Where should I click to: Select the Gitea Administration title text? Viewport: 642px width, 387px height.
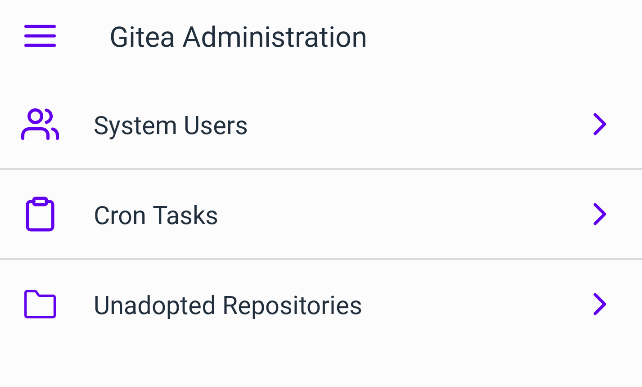click(238, 37)
